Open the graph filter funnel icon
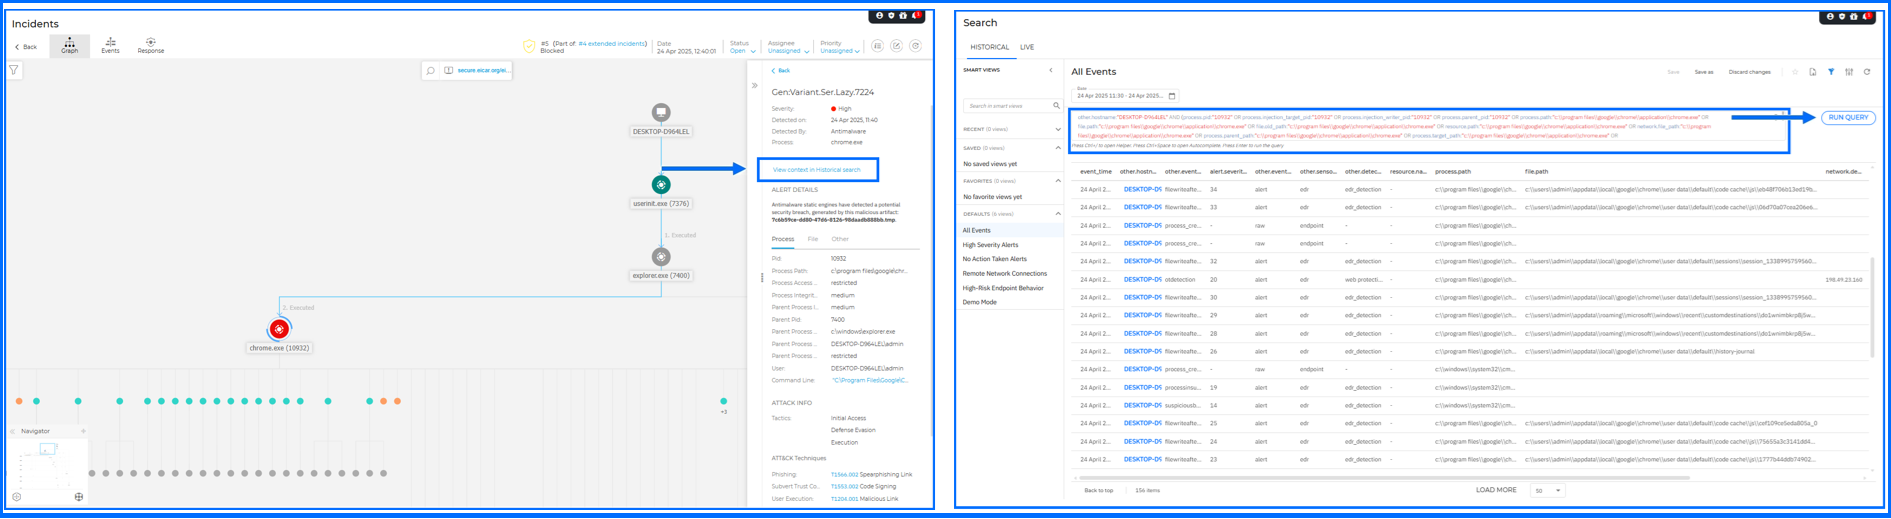Viewport: 1891px width, 519px height. (x=14, y=71)
